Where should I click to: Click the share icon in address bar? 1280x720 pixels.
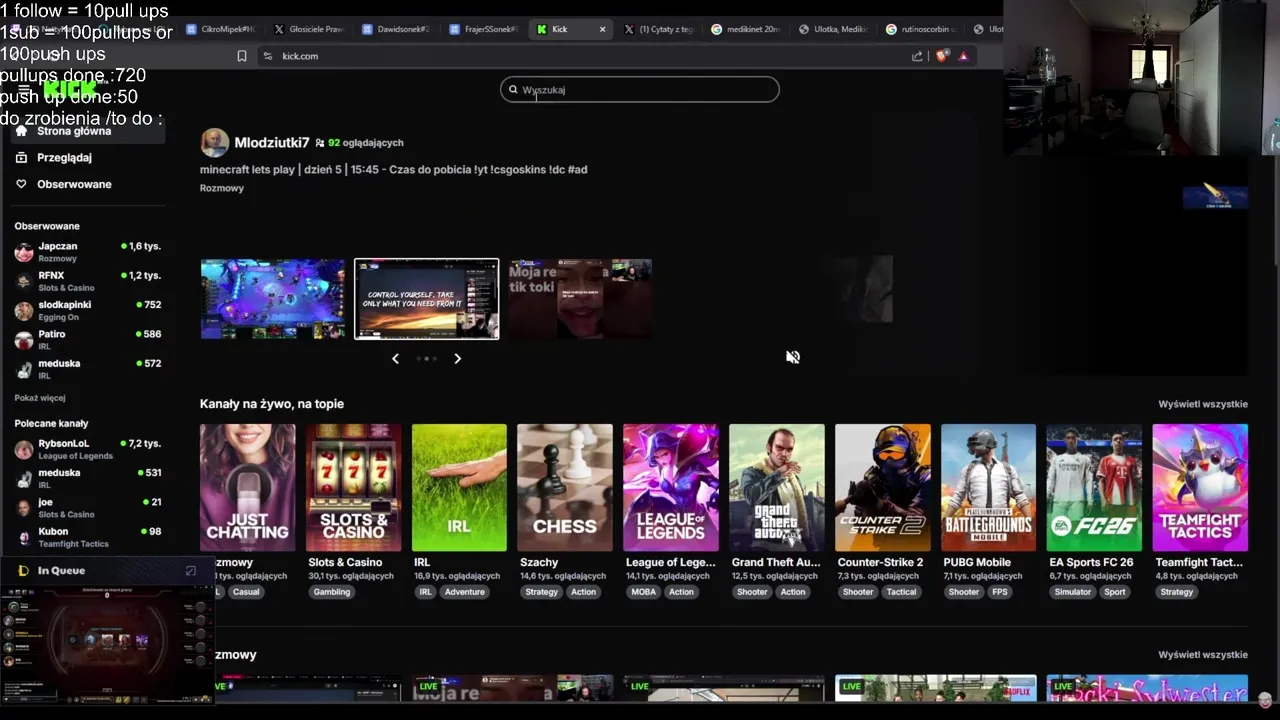[x=917, y=56]
